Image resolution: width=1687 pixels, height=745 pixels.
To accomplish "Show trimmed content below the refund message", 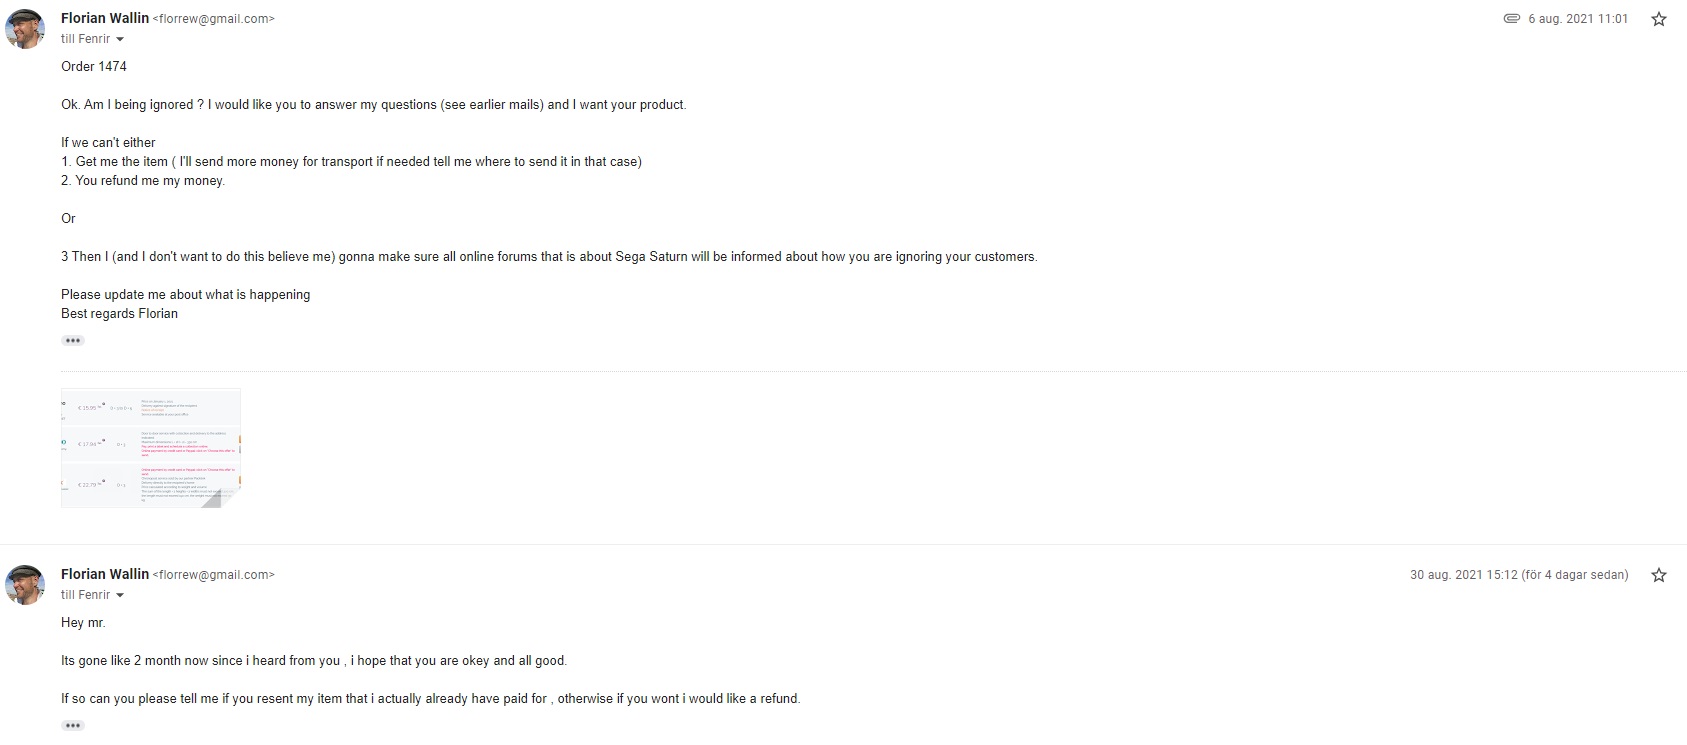I will click(73, 725).
